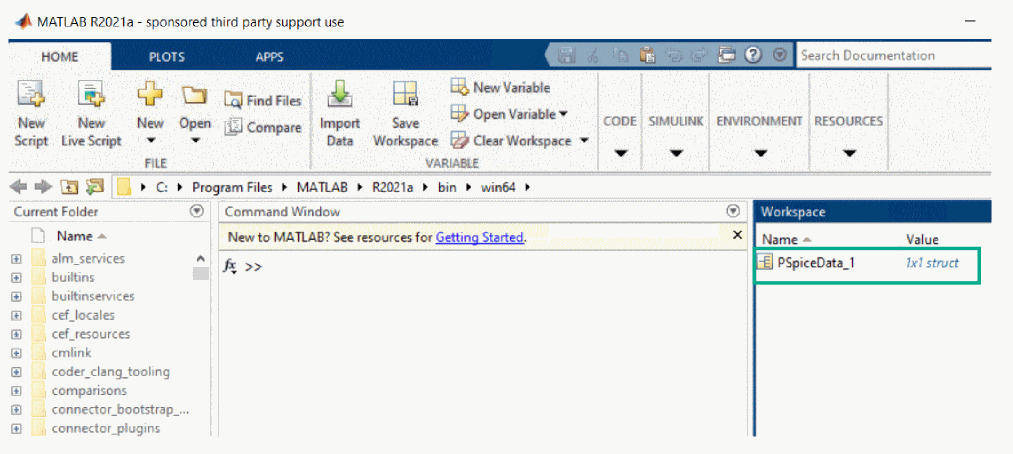Image resolution: width=1013 pixels, height=454 pixels.
Task: Expand the CODE section
Action: (620, 154)
